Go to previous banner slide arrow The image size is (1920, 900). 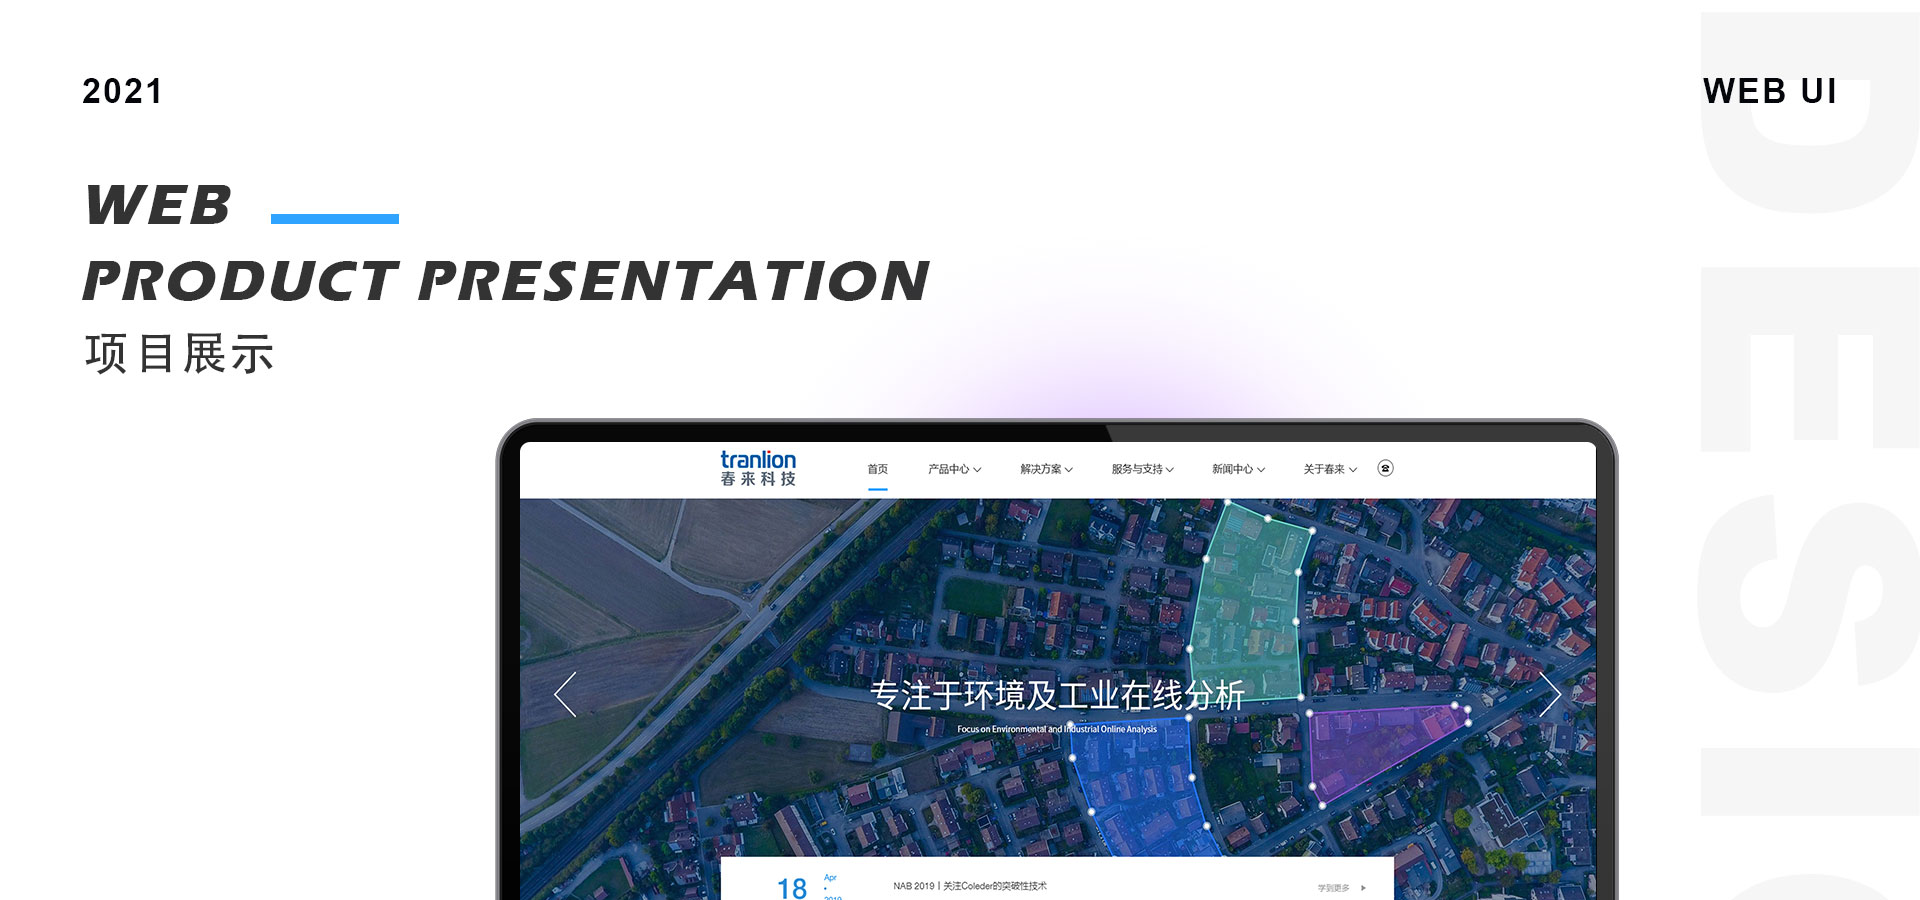566,694
